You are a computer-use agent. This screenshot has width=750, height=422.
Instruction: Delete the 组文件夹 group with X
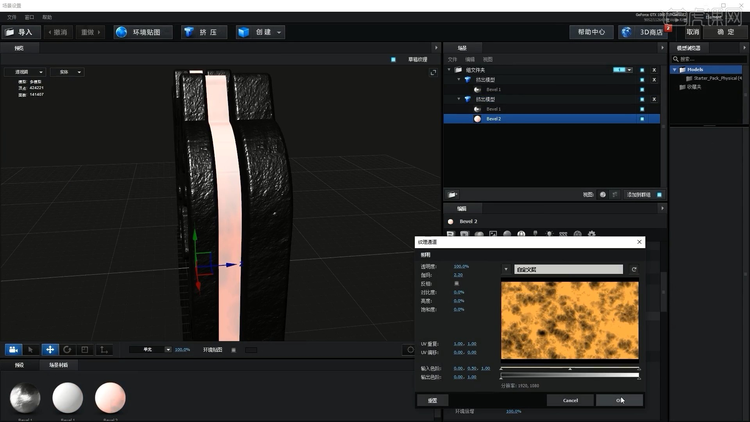pyautogui.click(x=654, y=70)
